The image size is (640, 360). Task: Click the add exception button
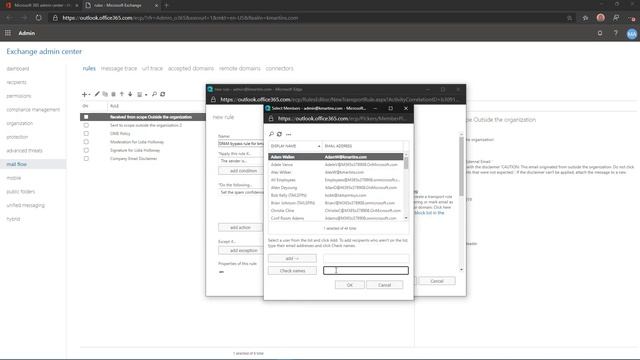pyautogui.click(x=241, y=250)
